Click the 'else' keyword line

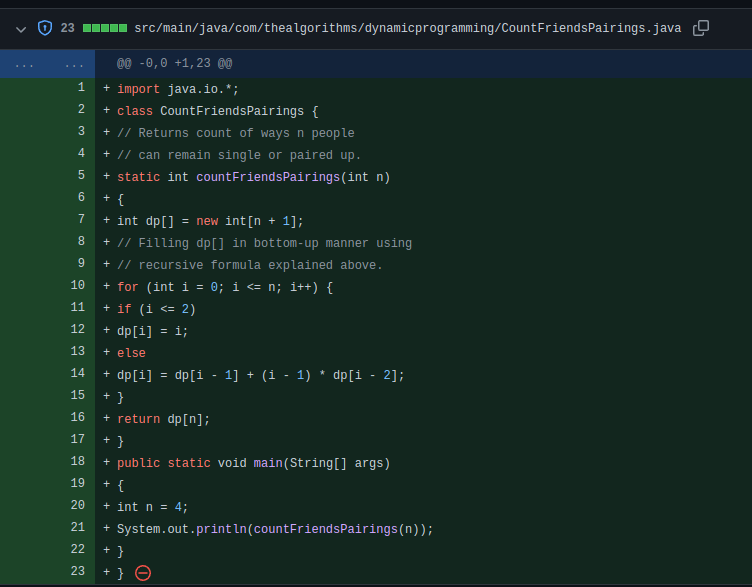point(131,353)
